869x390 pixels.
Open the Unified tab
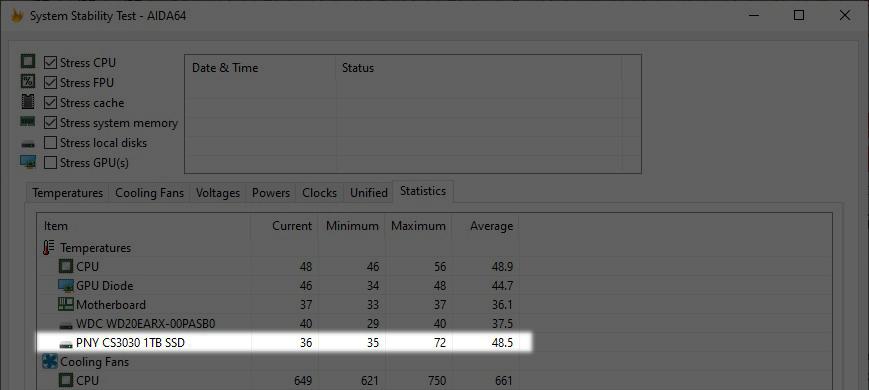click(x=369, y=193)
